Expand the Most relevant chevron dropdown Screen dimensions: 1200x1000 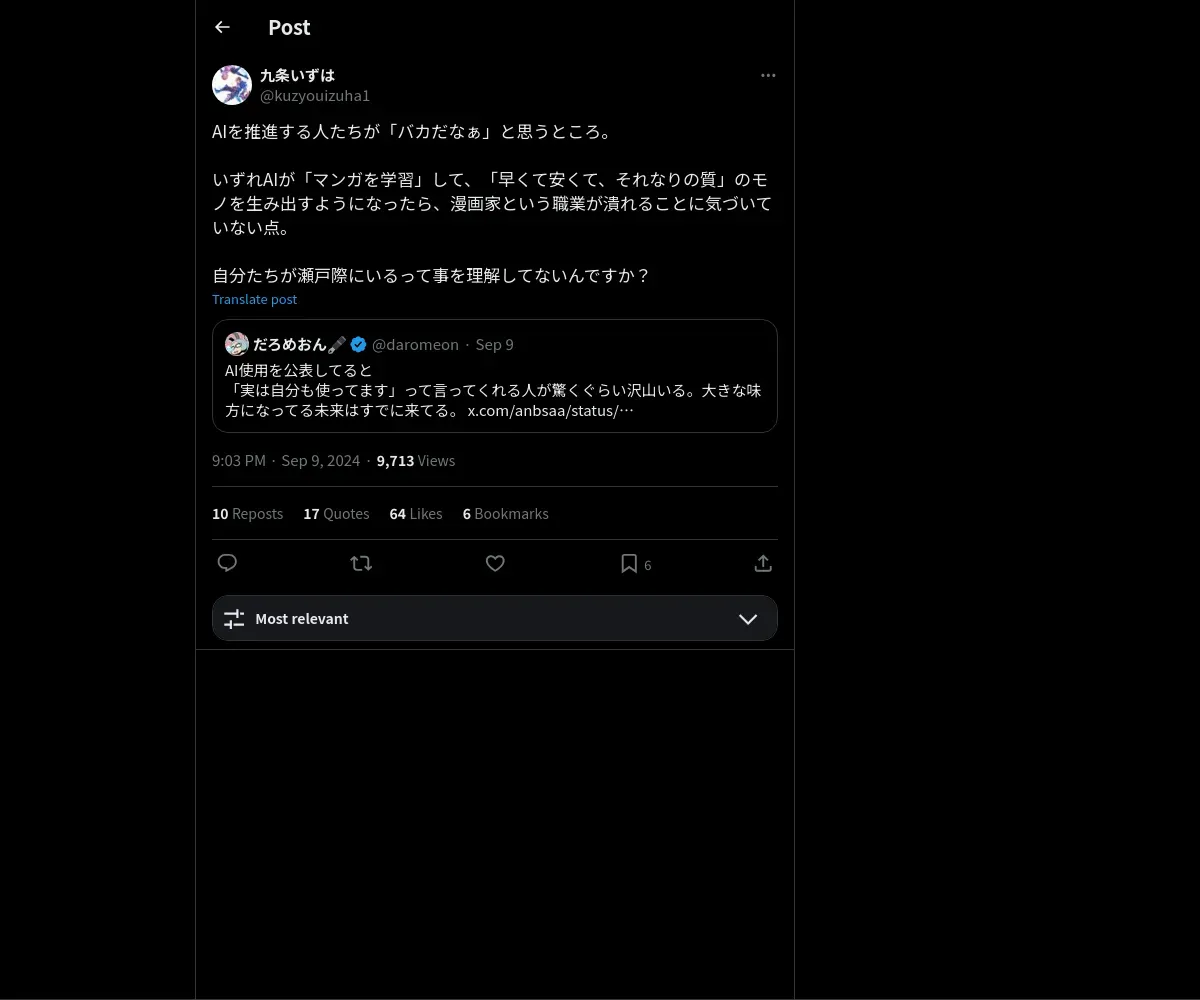(748, 619)
